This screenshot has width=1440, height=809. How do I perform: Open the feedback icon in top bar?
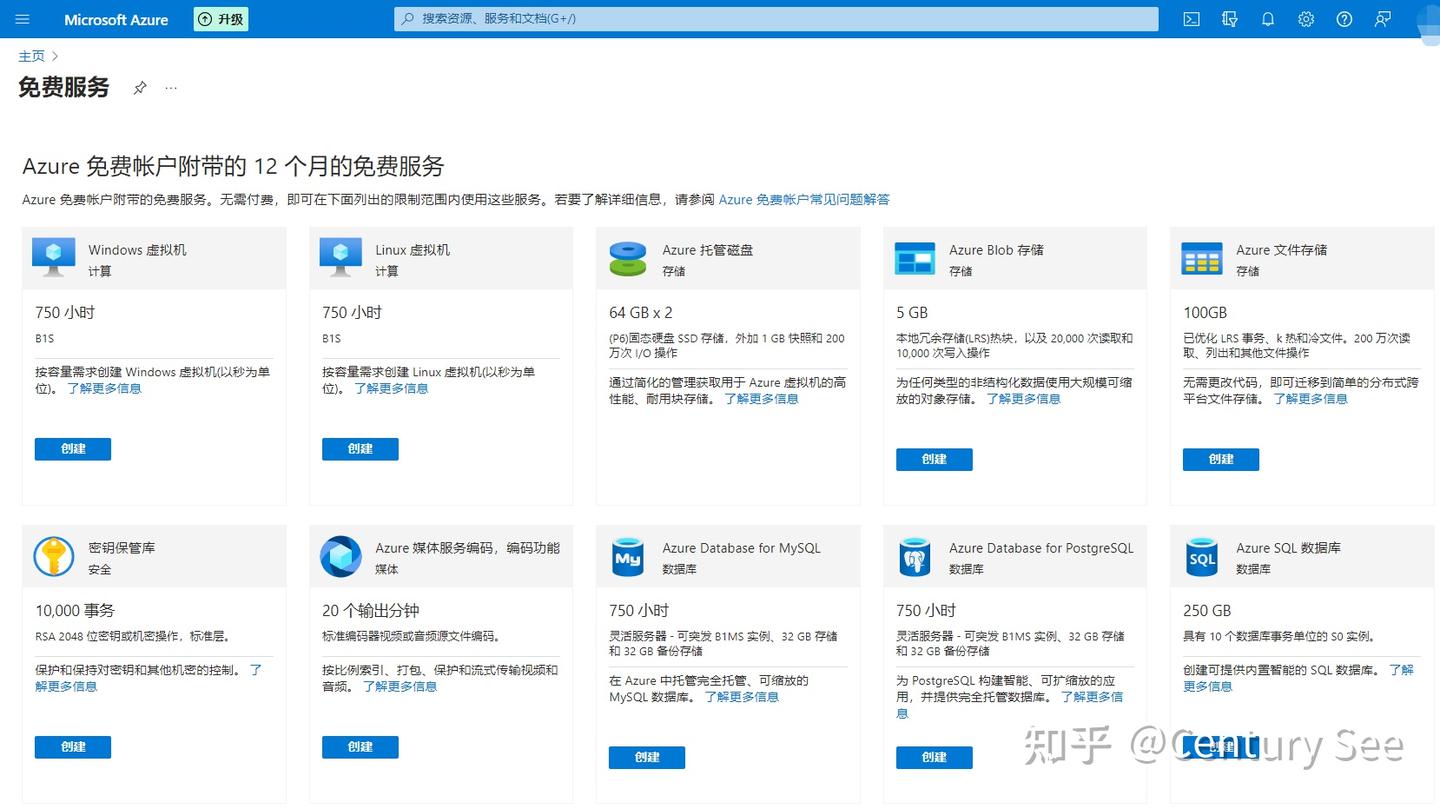coord(1382,19)
